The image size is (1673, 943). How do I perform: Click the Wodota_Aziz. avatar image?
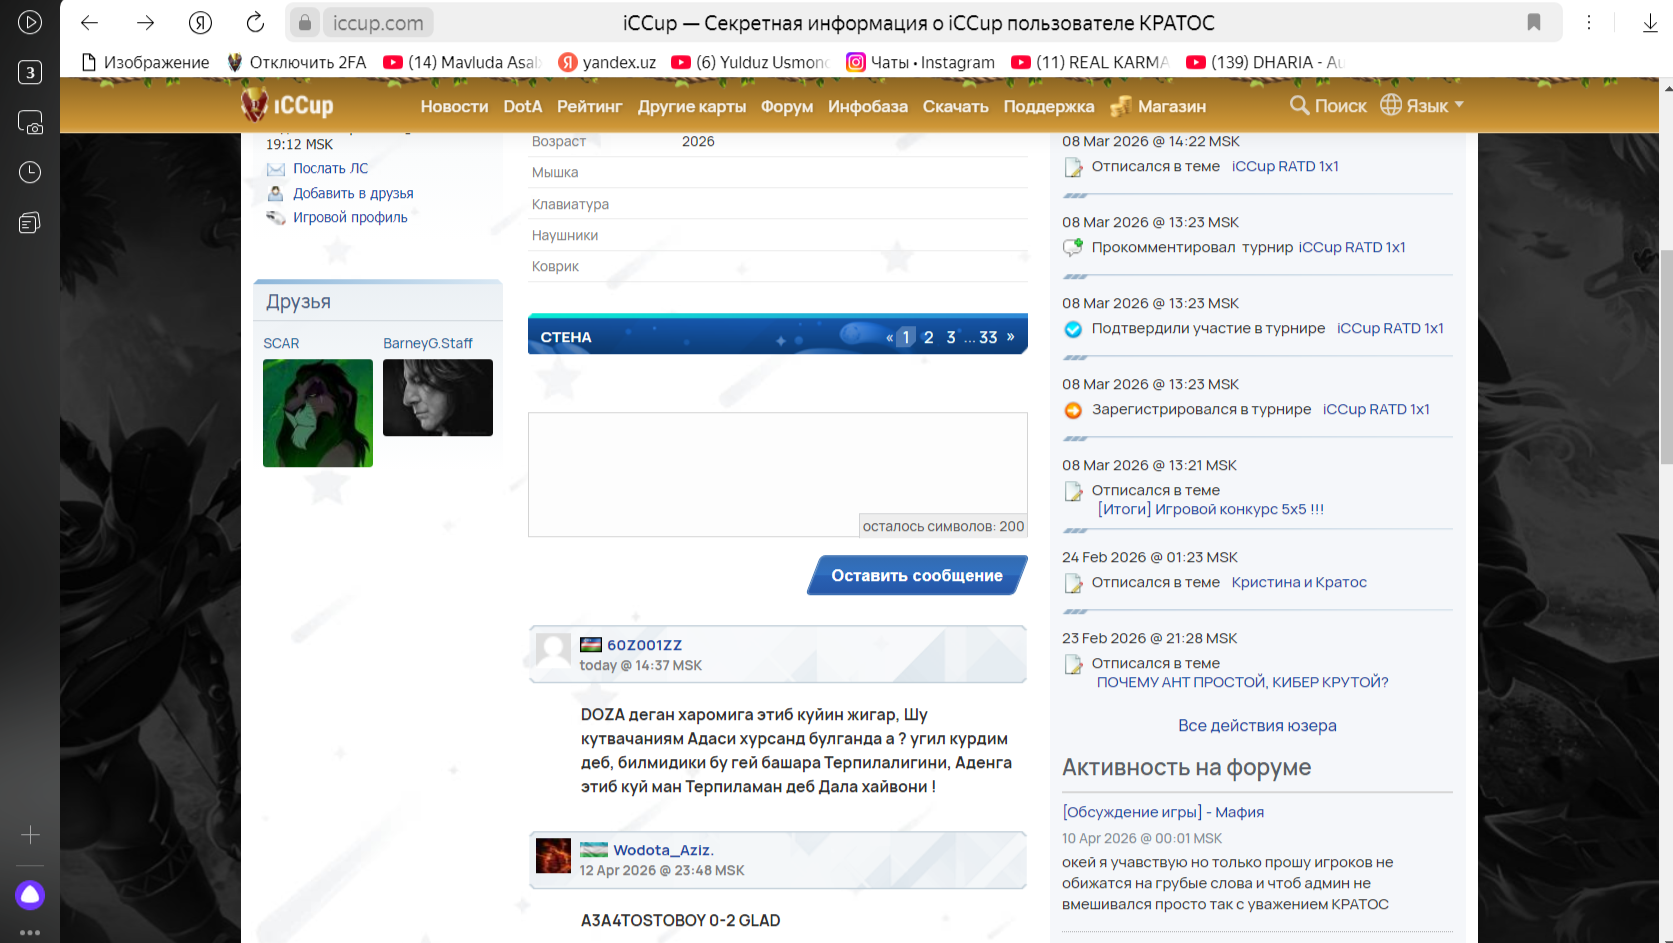553,856
